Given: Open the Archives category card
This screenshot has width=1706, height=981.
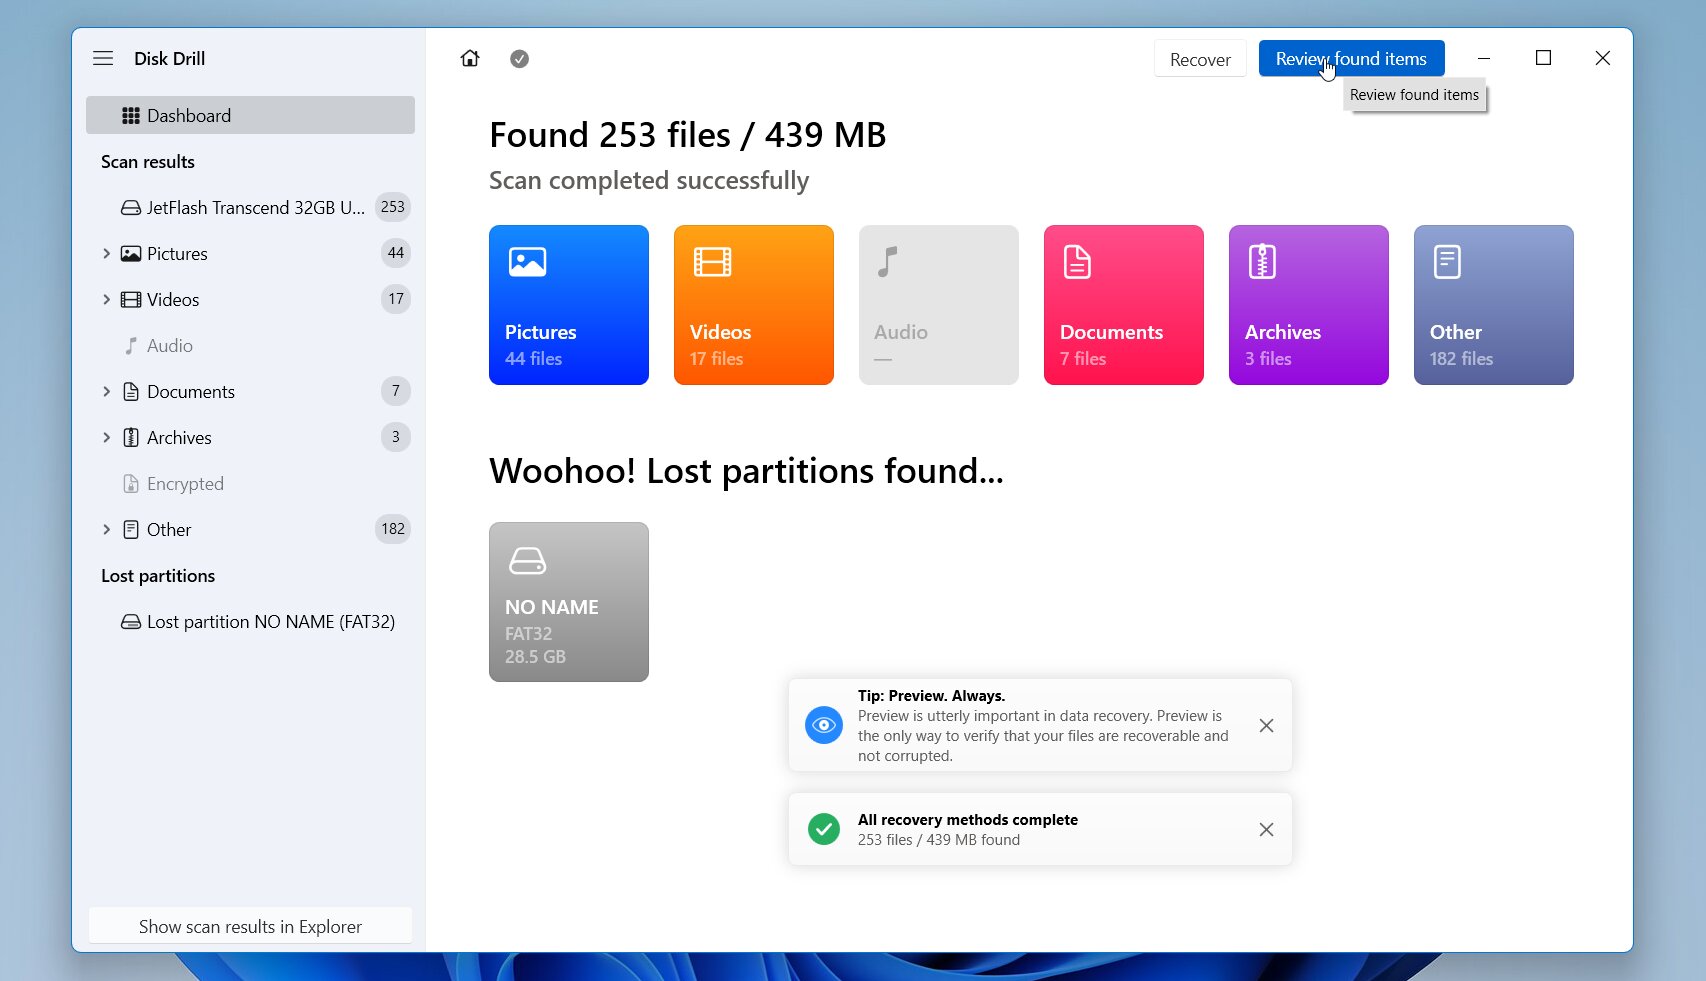Looking at the screenshot, I should pos(1309,305).
